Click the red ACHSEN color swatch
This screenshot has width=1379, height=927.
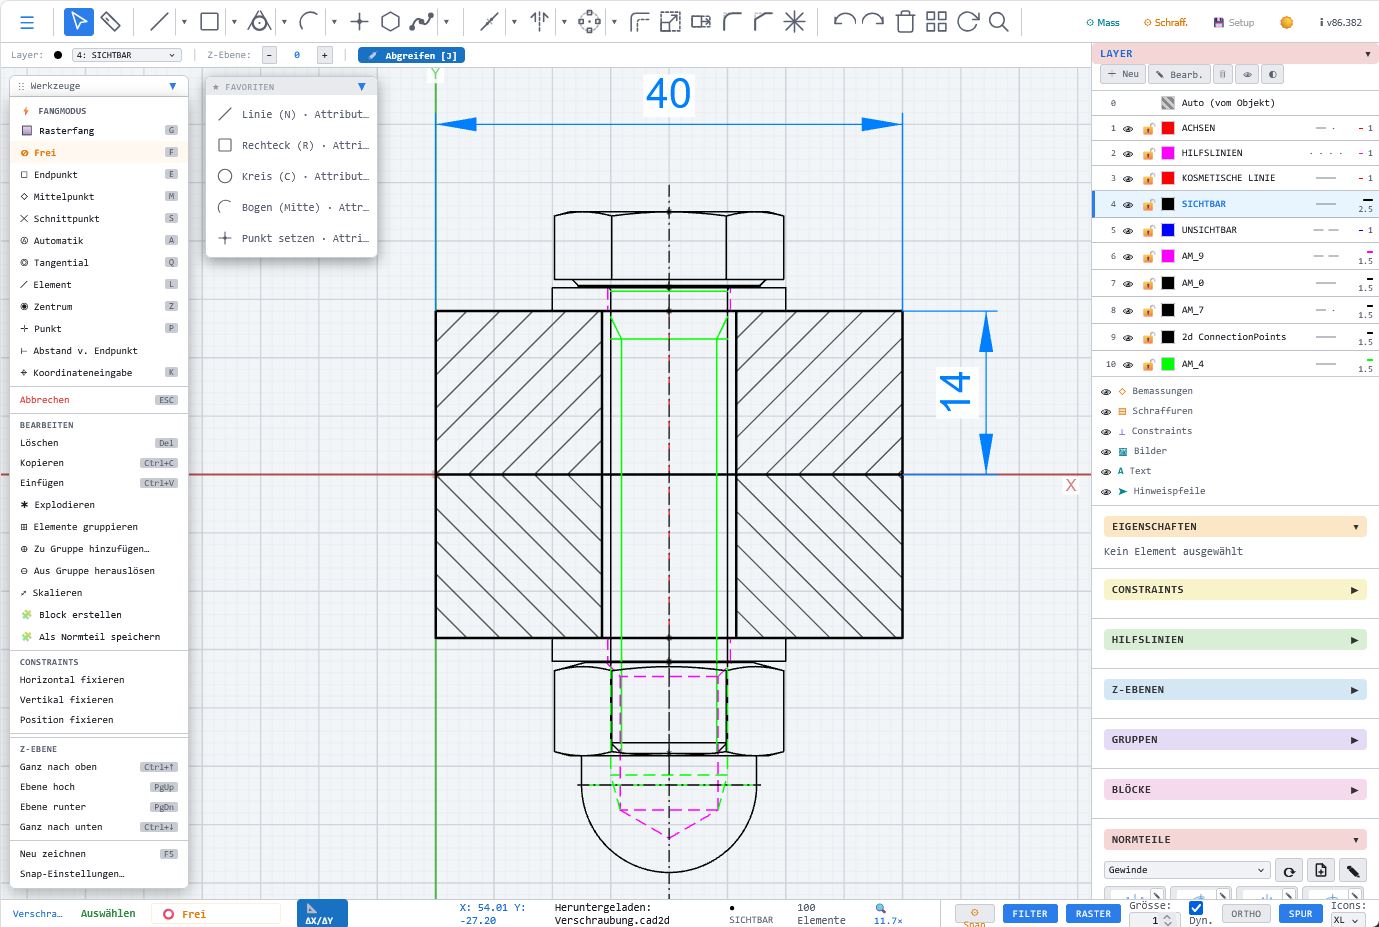1167,128
